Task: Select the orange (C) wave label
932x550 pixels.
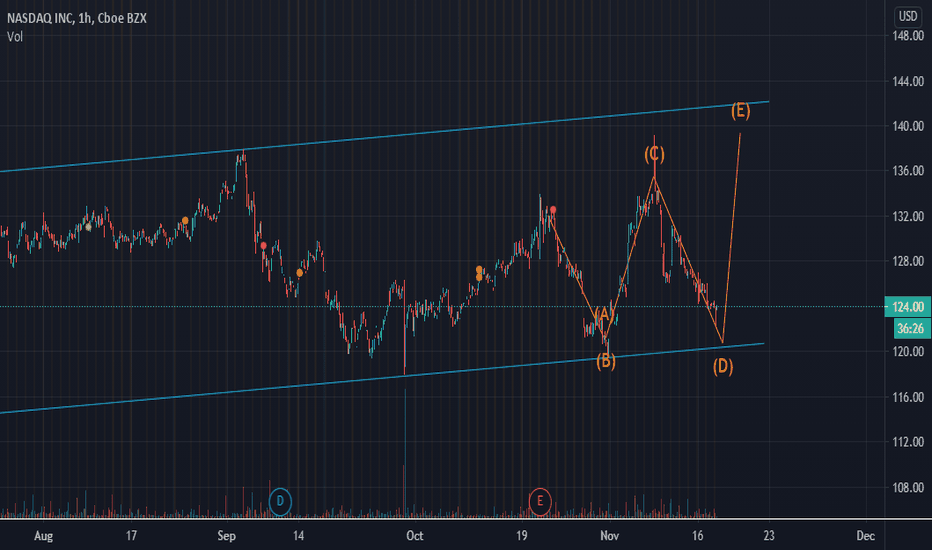Action: 654,155
